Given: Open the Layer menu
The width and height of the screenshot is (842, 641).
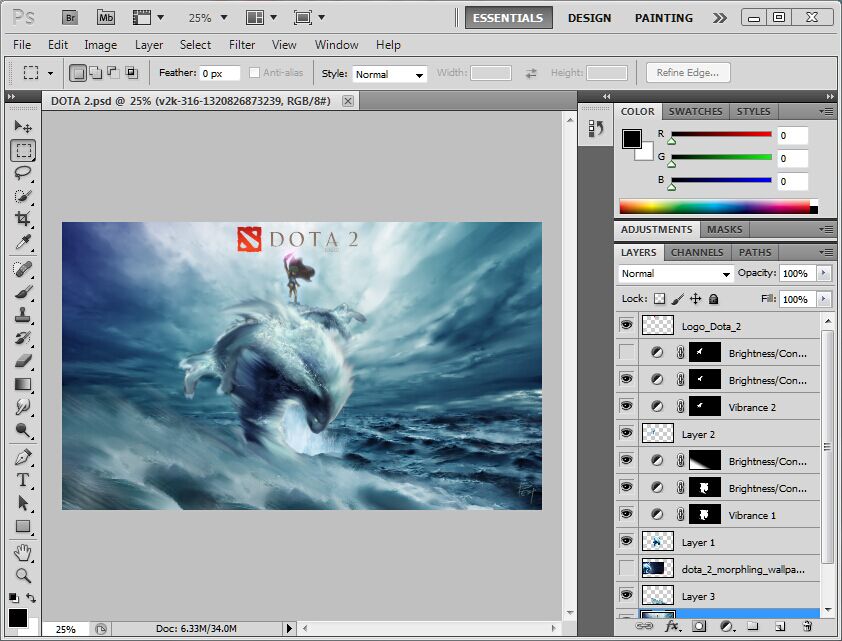Looking at the screenshot, I should [149, 45].
